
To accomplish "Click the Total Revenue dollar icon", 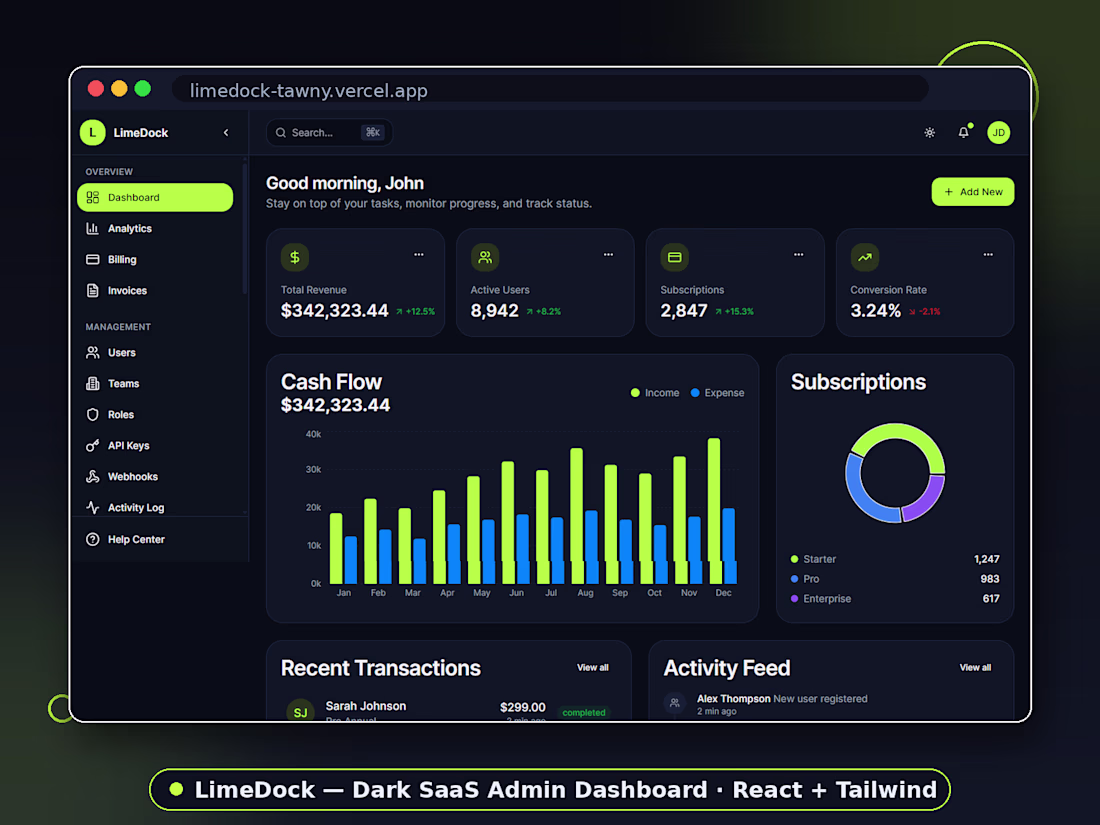I will coord(295,257).
